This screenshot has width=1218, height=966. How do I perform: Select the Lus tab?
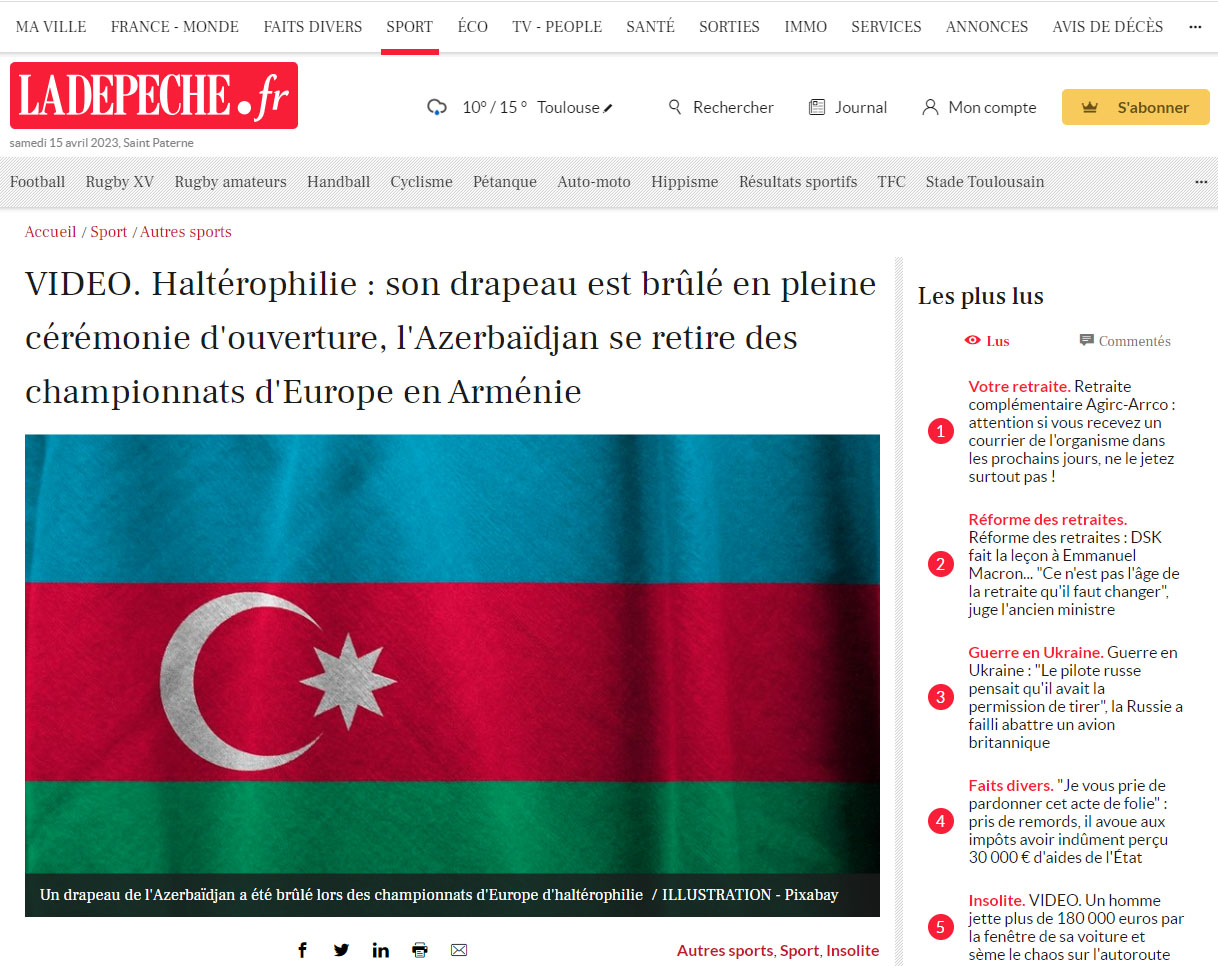(987, 341)
